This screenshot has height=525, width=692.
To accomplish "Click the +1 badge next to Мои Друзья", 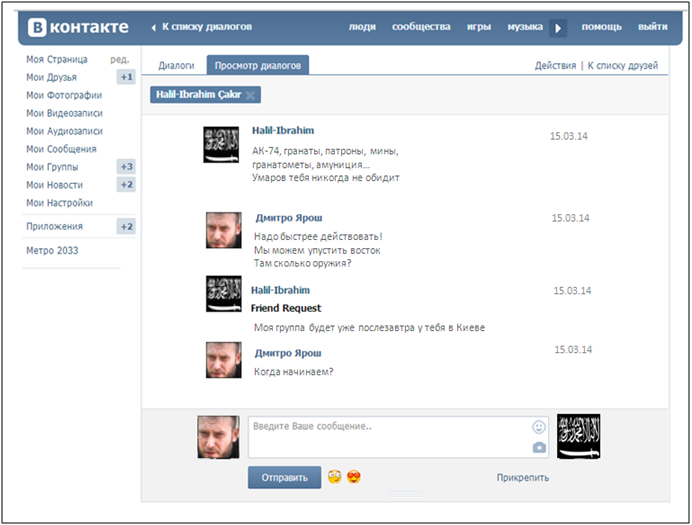I will (x=126, y=77).
